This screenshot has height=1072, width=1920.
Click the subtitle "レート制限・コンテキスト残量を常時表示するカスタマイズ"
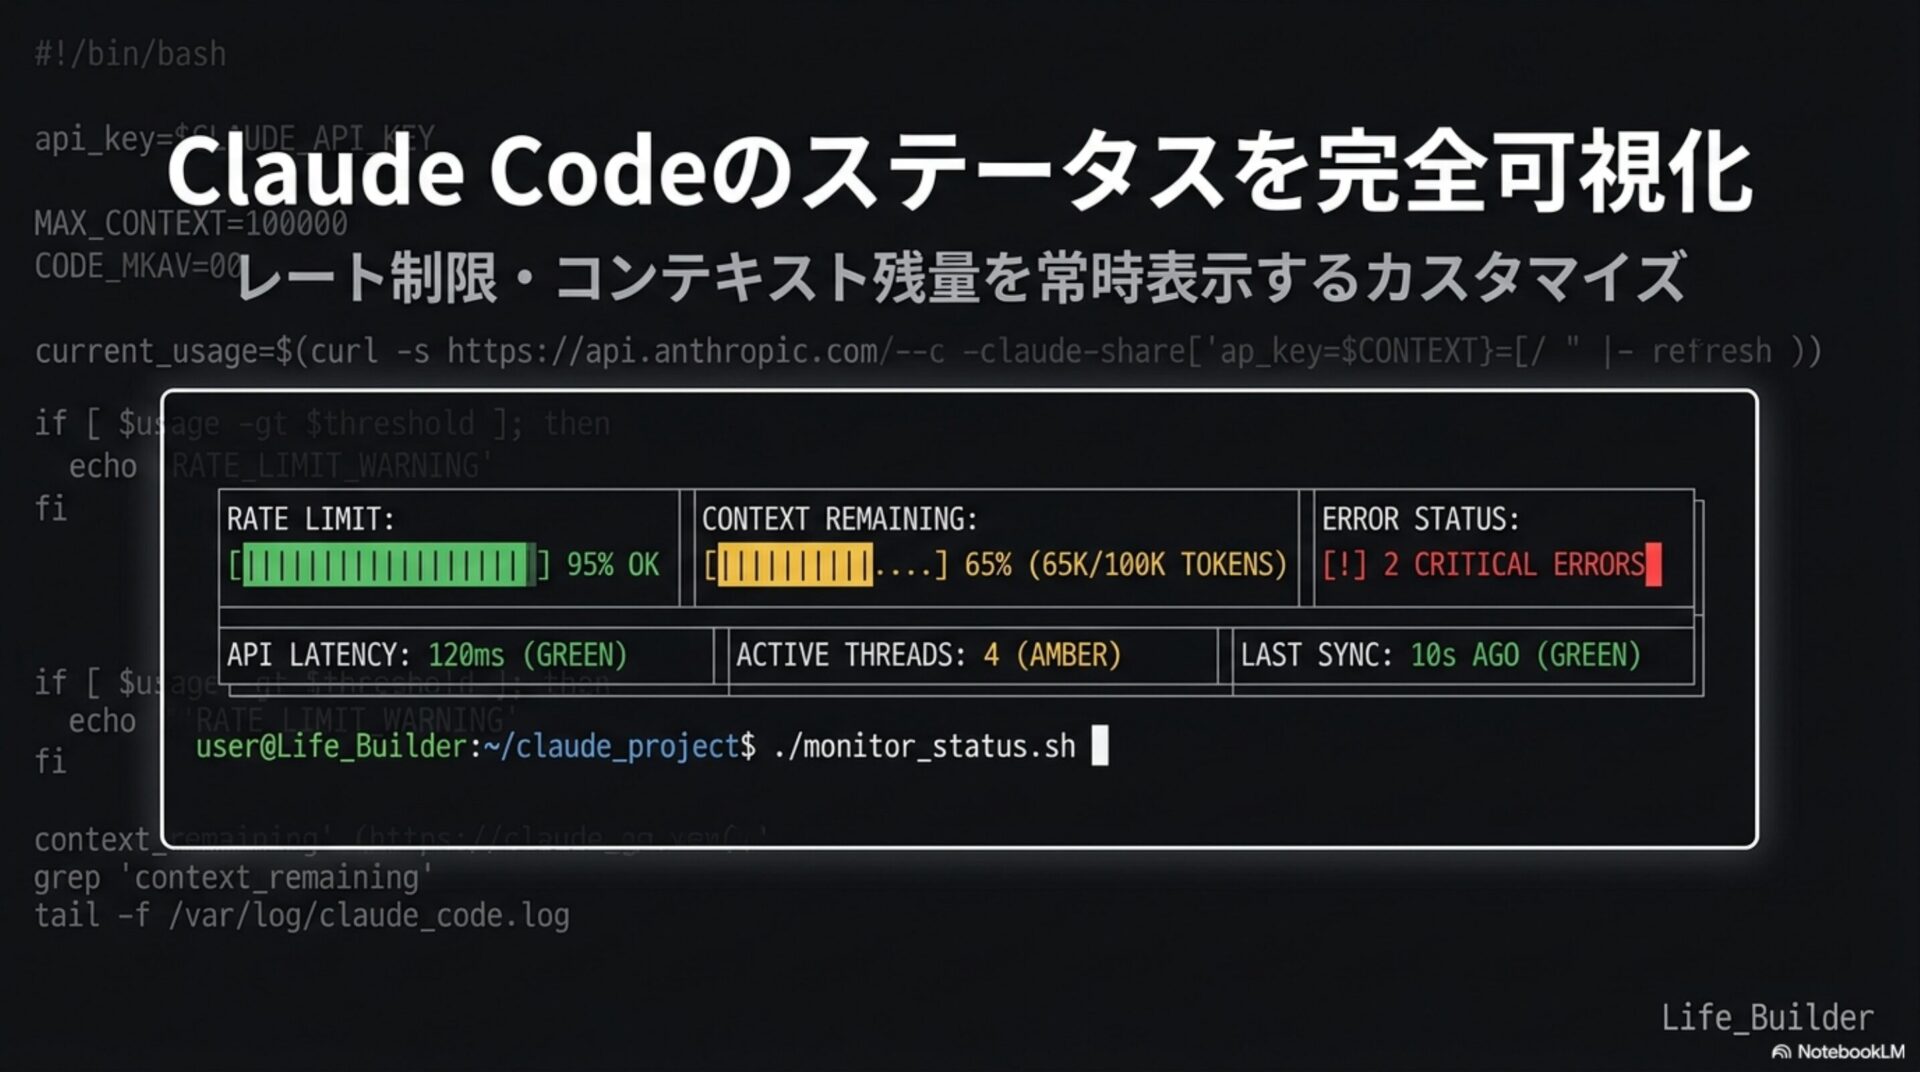pyautogui.click(x=961, y=277)
